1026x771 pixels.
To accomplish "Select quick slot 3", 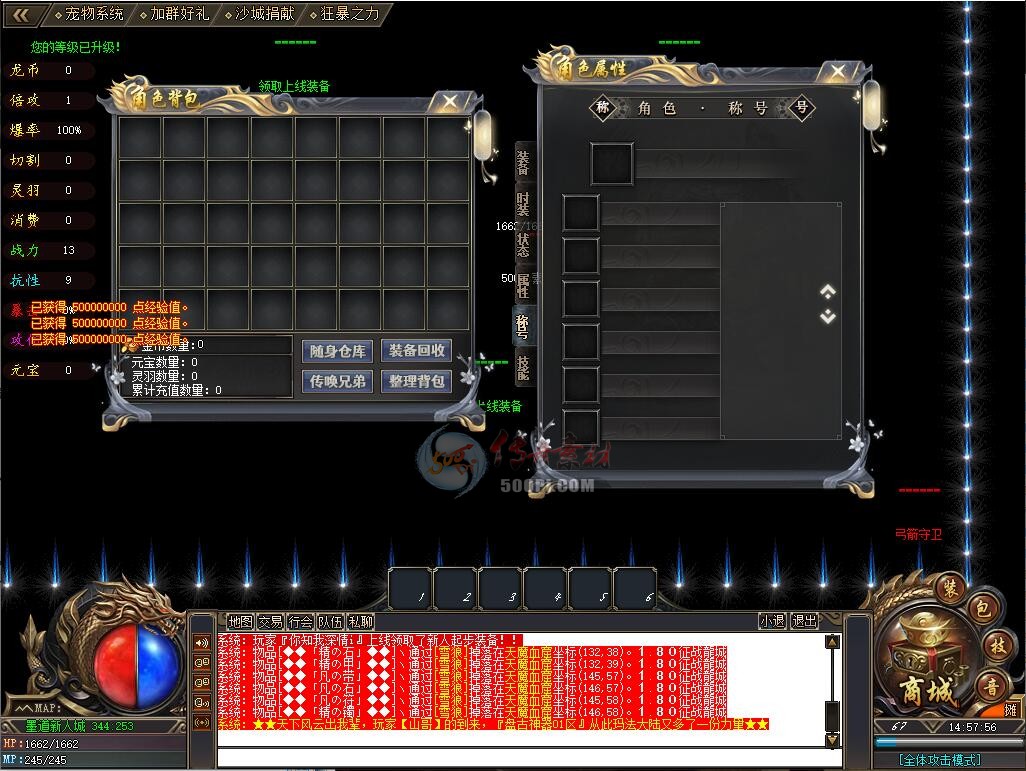I will (501, 589).
